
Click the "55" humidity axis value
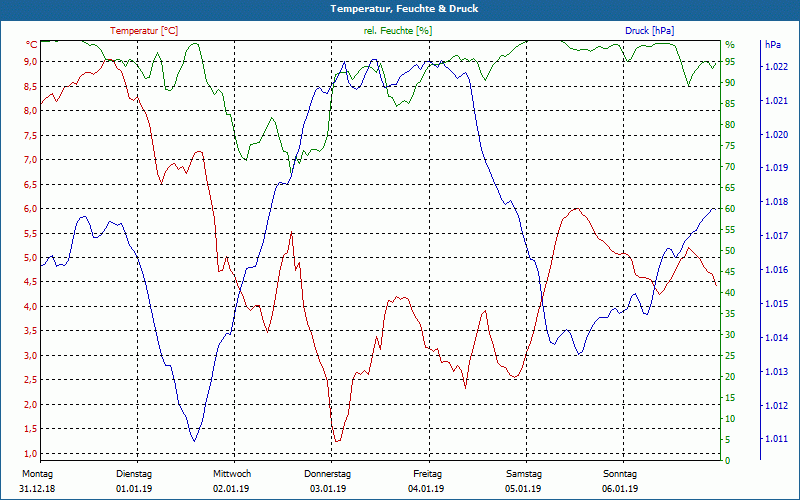(x=730, y=230)
